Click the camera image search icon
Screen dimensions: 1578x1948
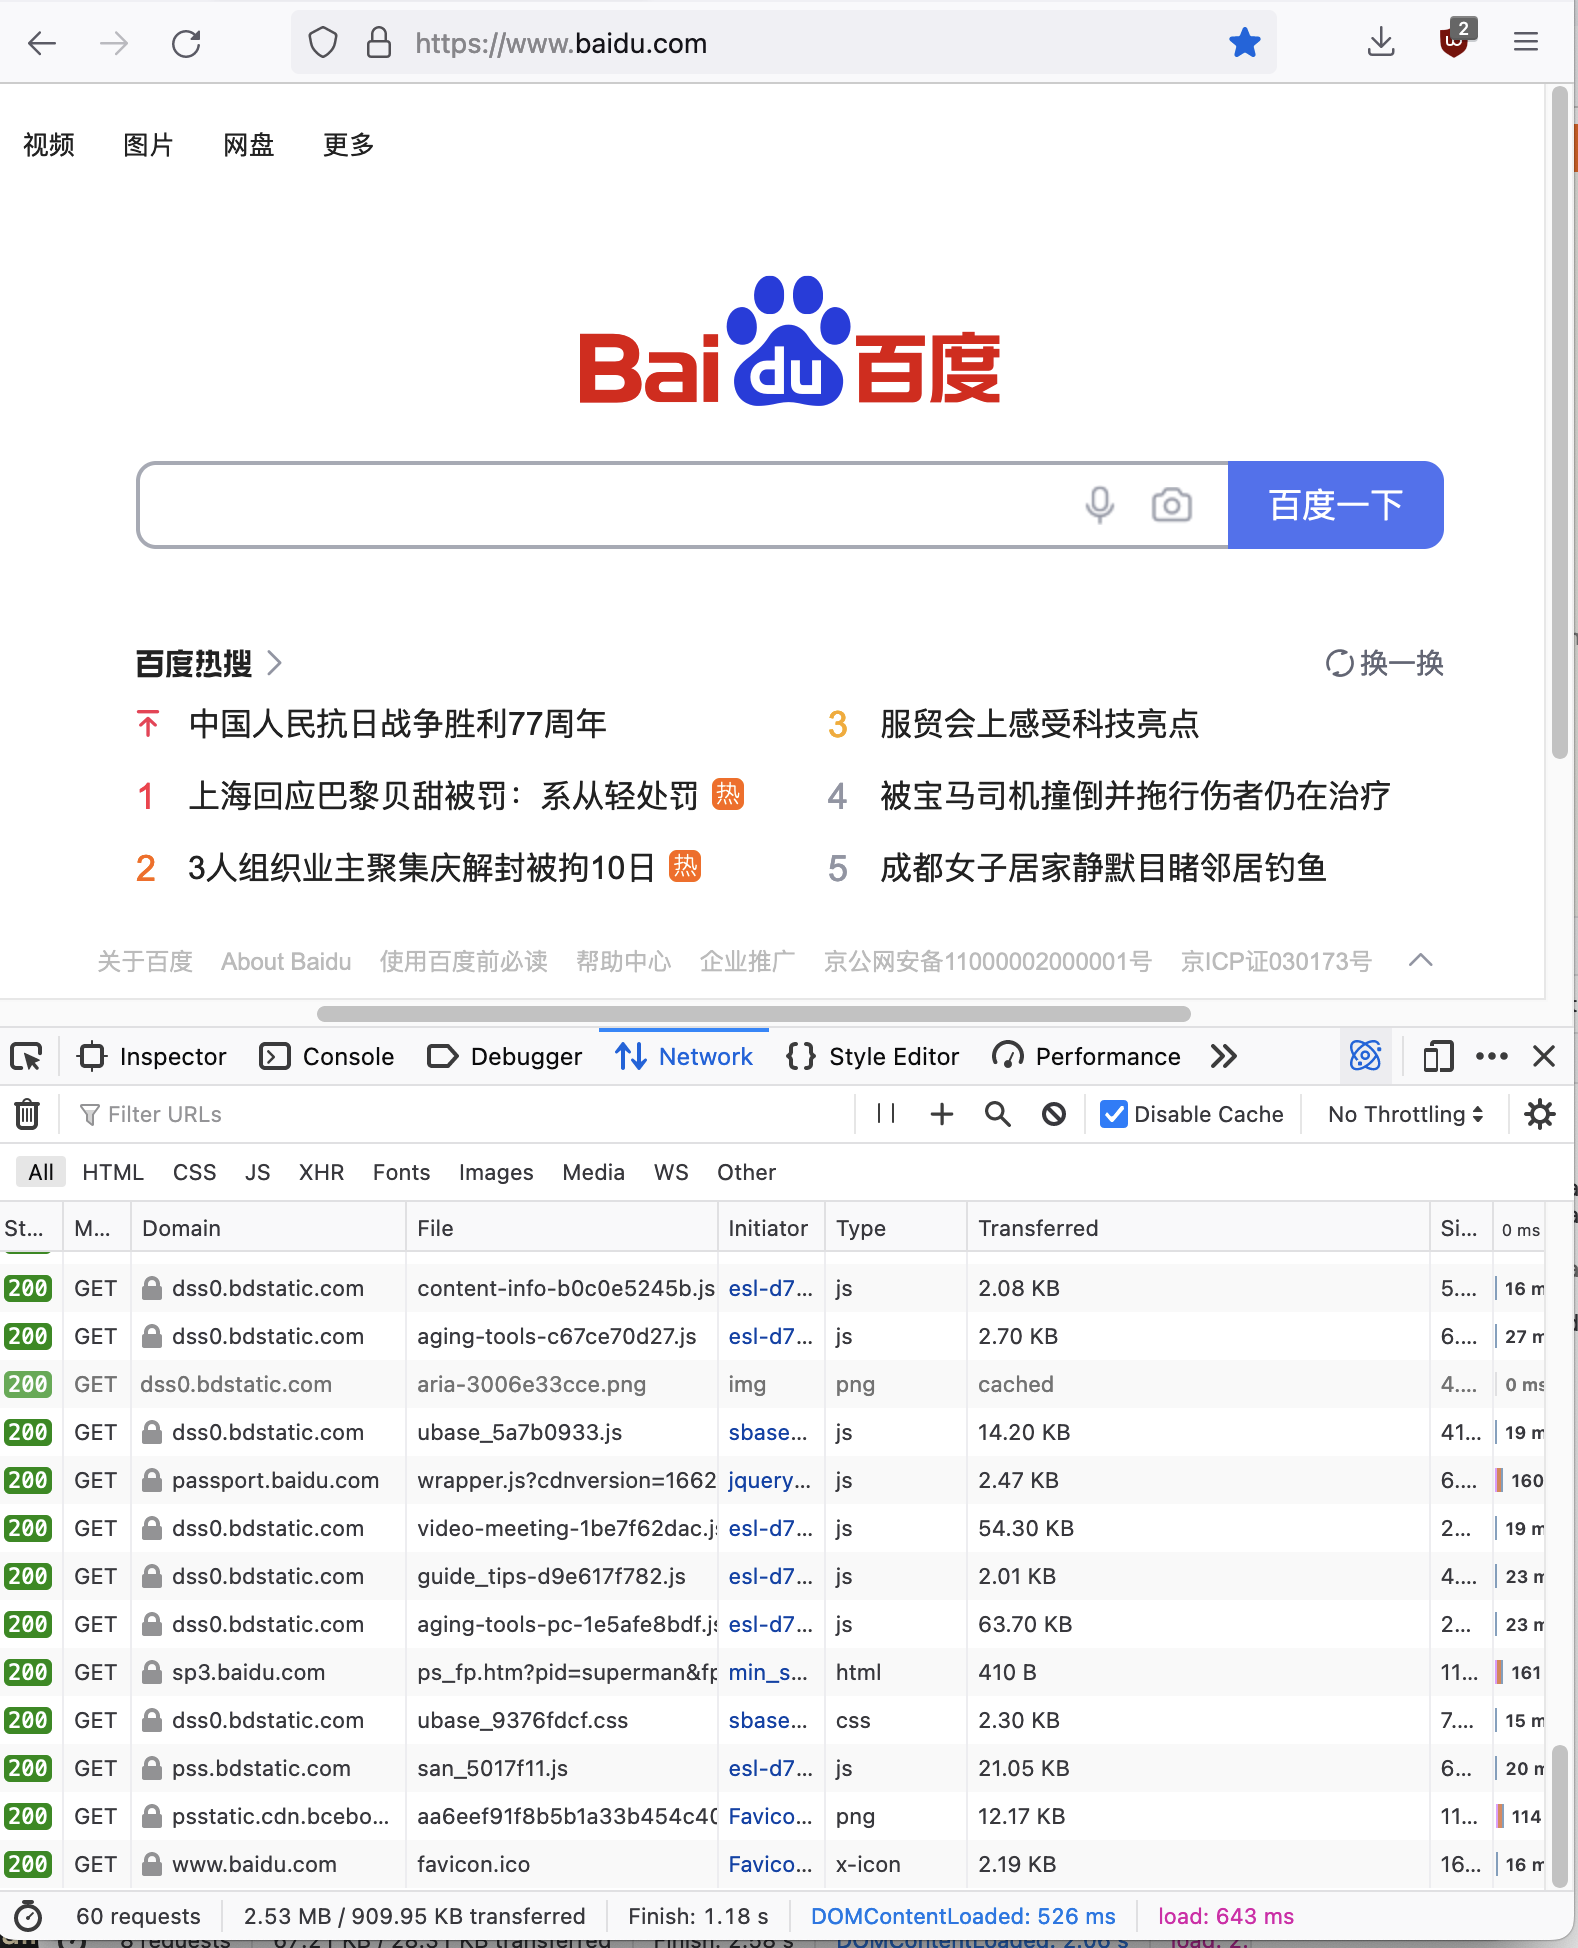tap(1172, 505)
